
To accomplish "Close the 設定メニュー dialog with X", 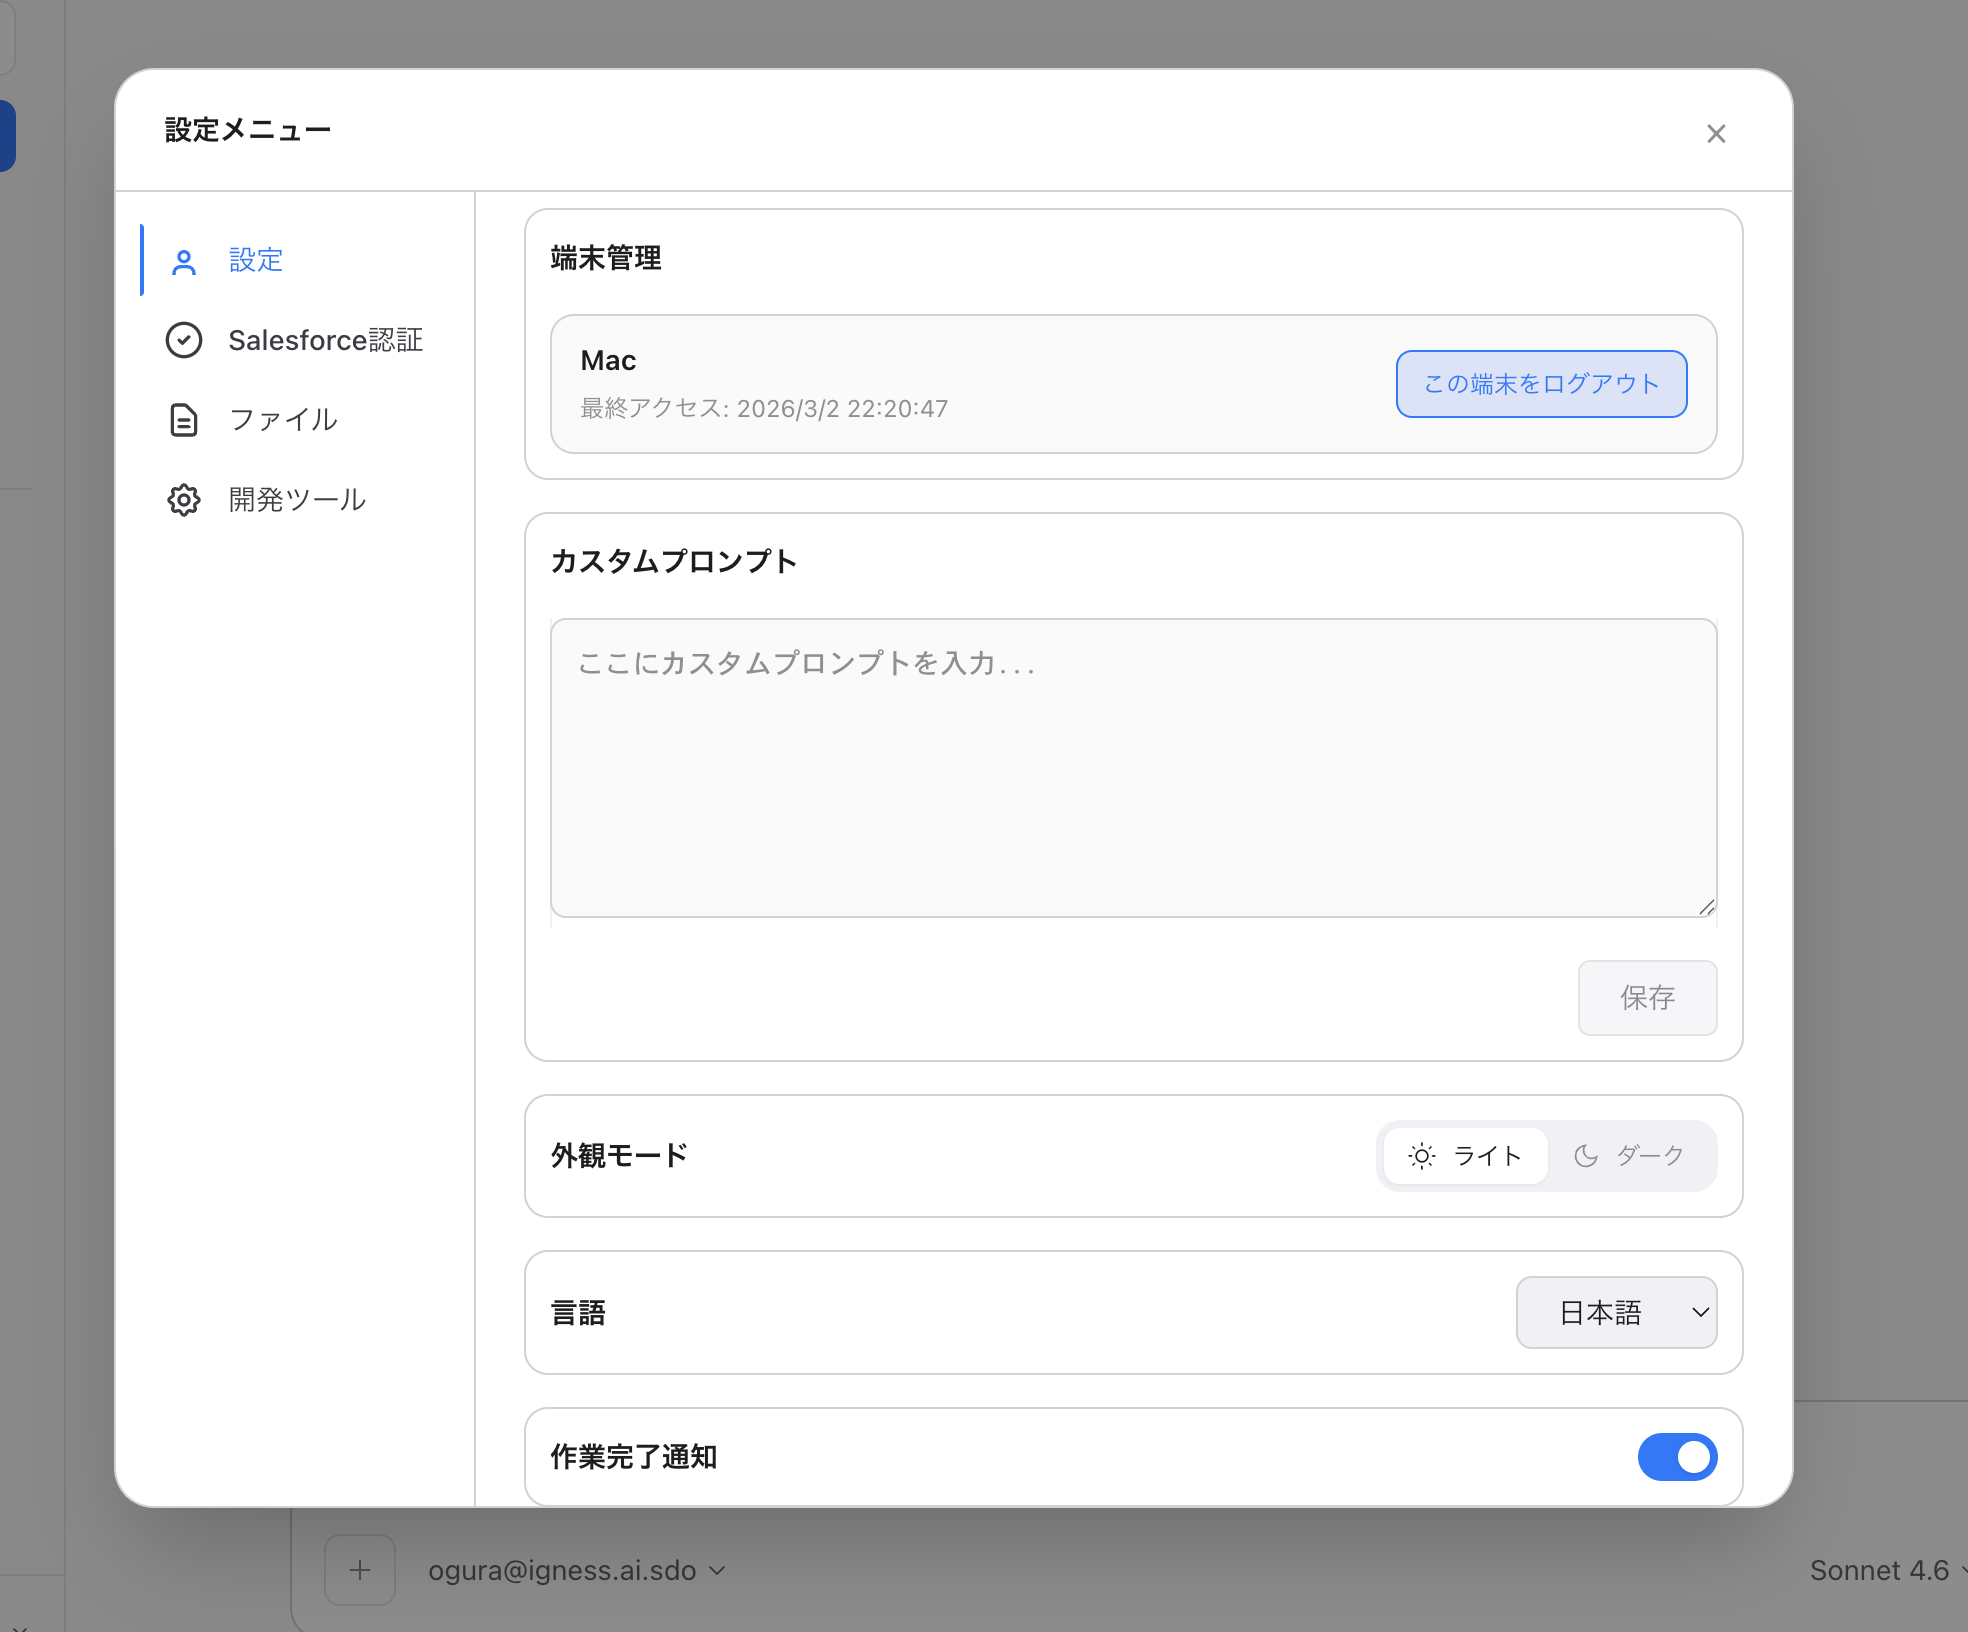I will [x=1716, y=134].
